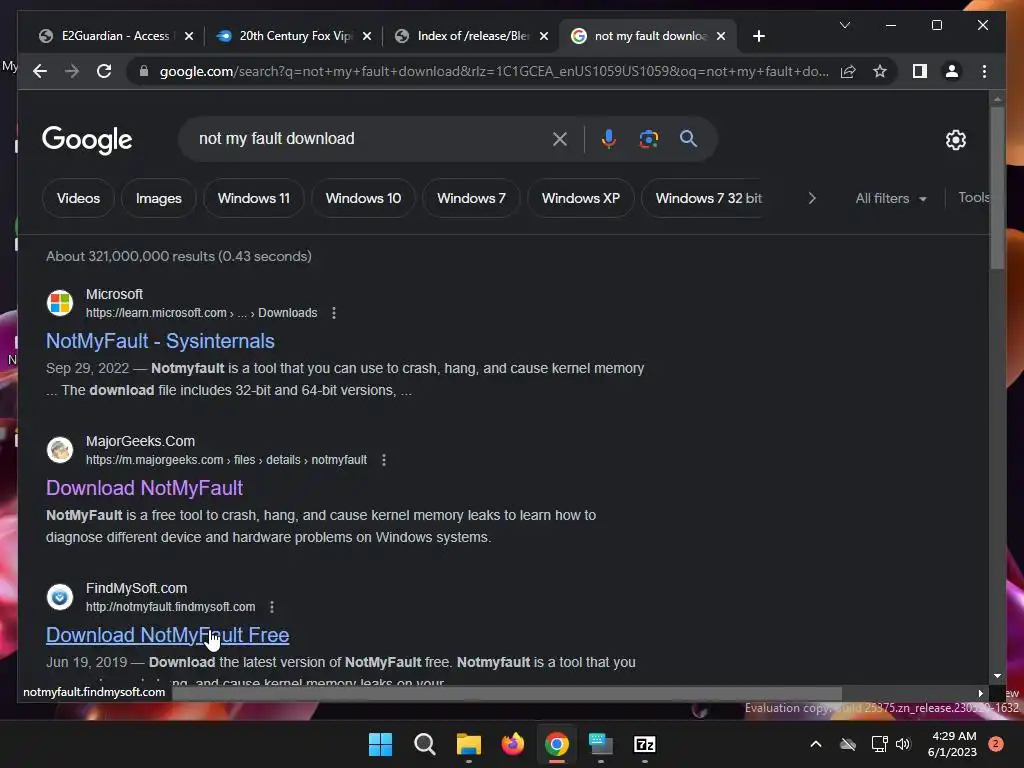Open a new tab with the plus button
Viewport: 1024px width, 768px height.
click(758, 36)
